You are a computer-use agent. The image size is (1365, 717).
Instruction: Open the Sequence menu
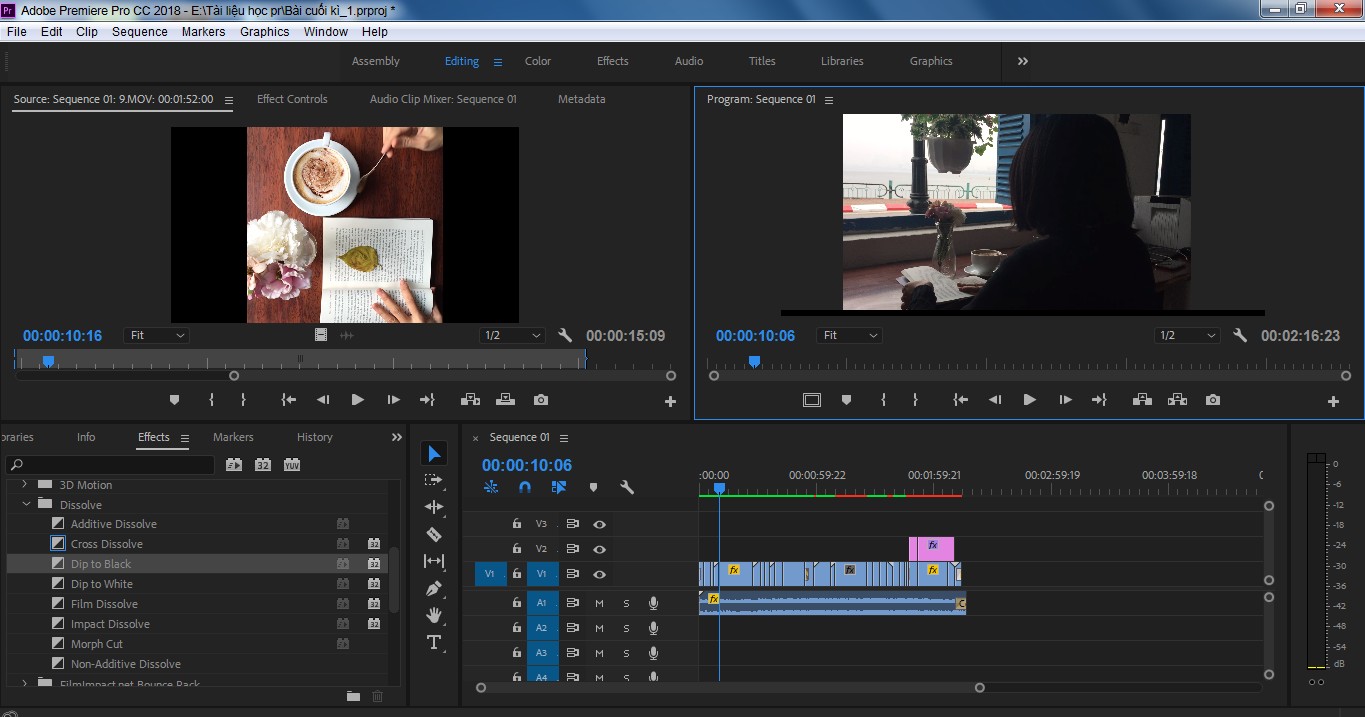[x=140, y=32]
